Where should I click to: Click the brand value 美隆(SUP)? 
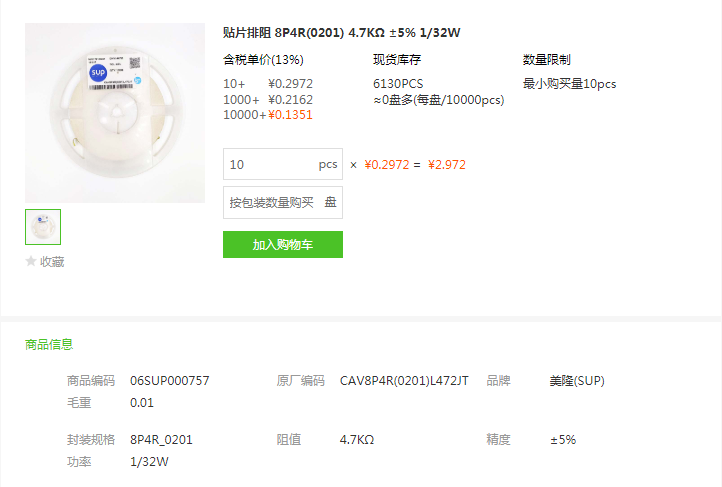click(x=577, y=381)
